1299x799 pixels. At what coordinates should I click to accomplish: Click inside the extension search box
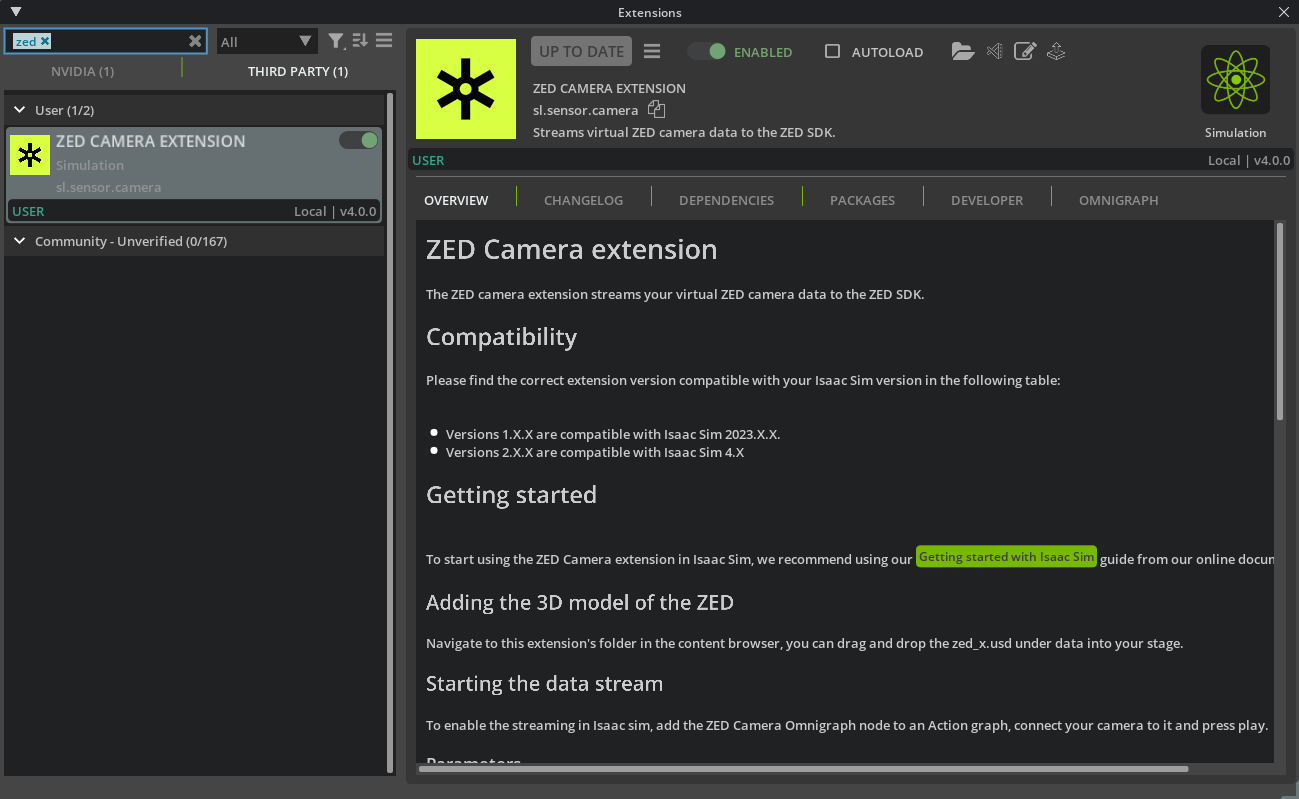tap(105, 41)
